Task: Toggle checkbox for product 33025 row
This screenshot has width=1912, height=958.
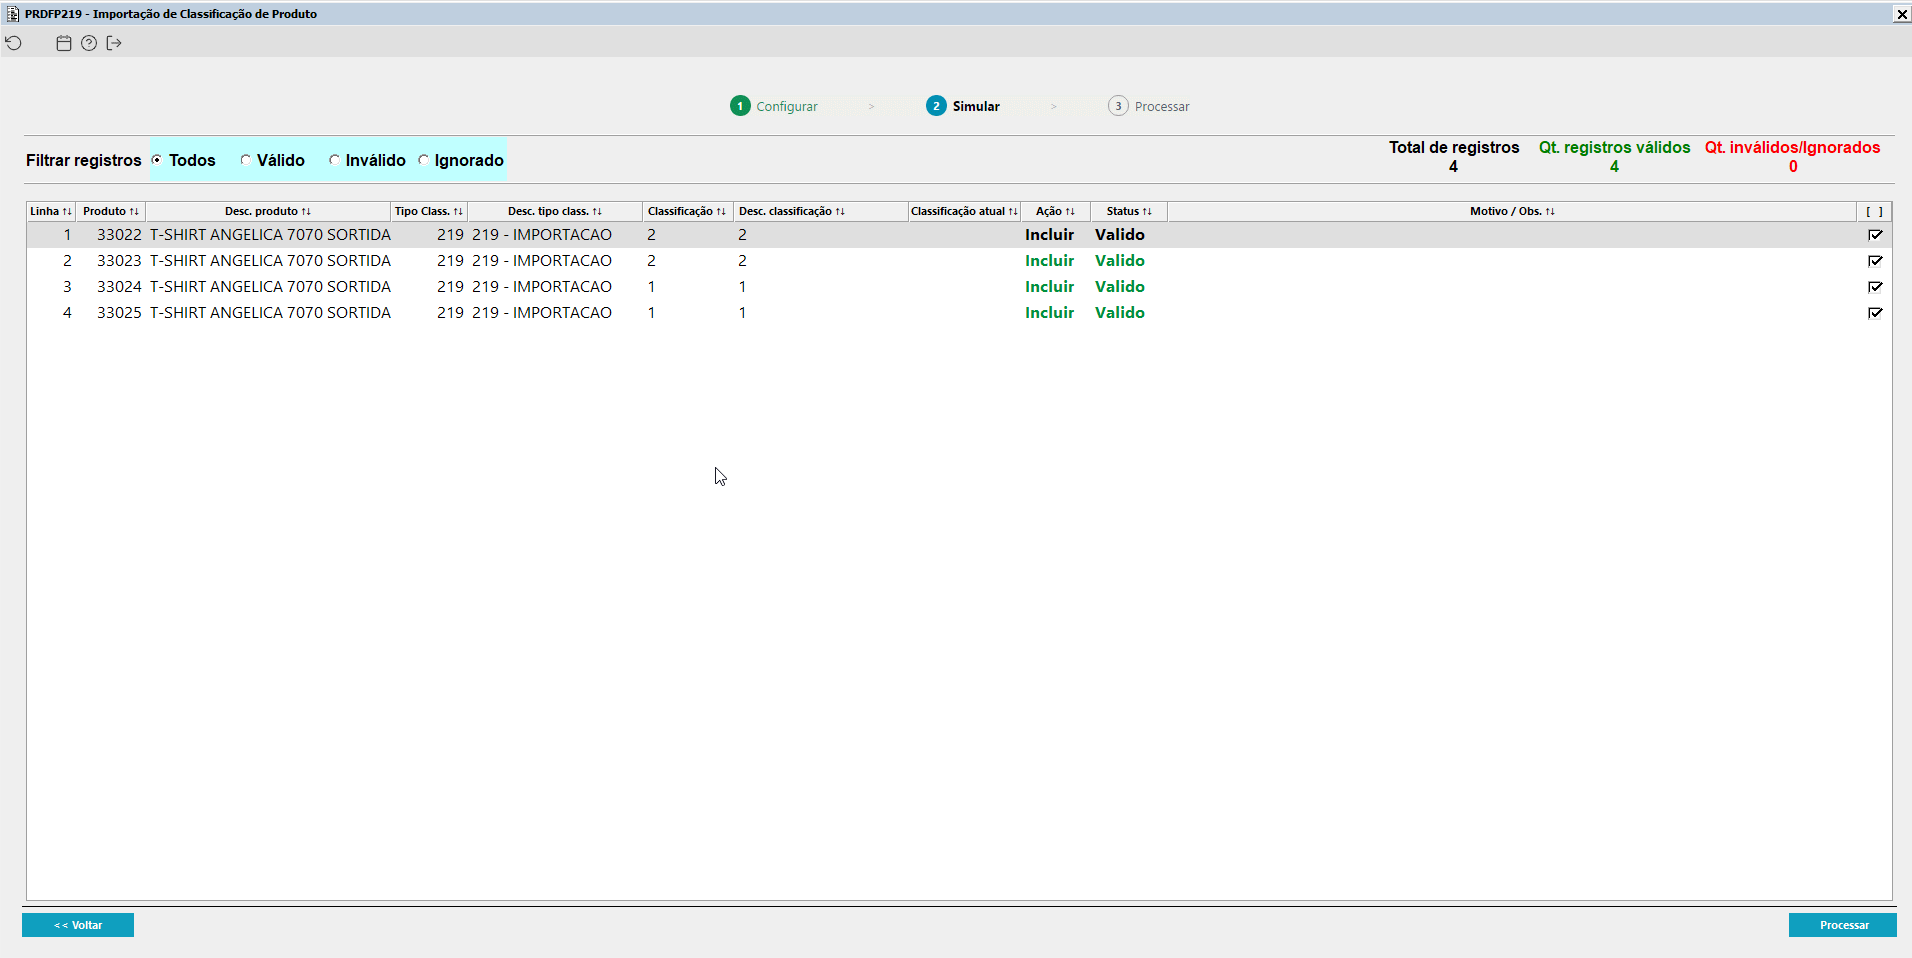Action: point(1875,313)
